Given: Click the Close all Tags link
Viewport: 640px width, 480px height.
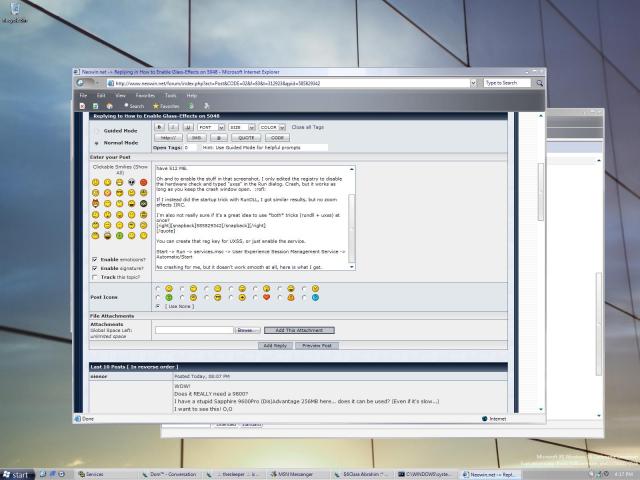Looking at the screenshot, I should 308,127.
